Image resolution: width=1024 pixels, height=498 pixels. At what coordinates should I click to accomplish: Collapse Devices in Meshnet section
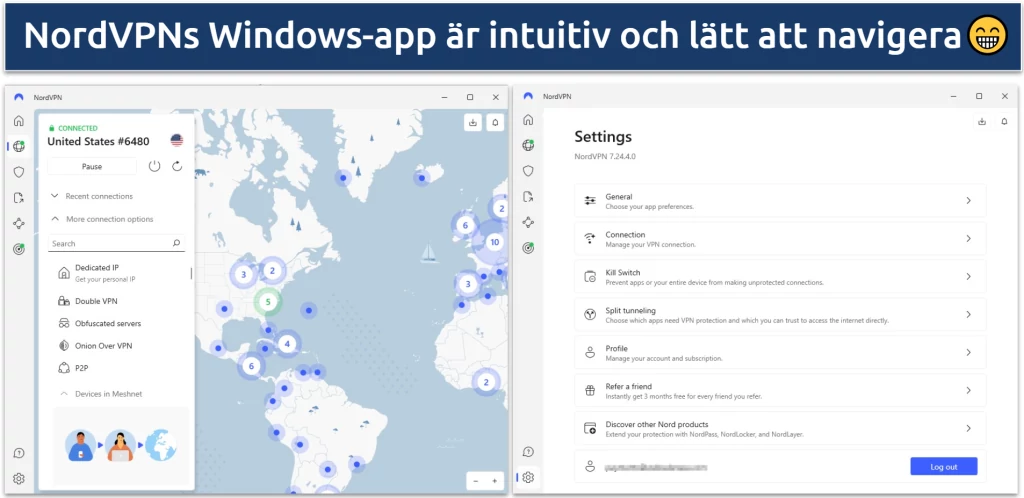[x=101, y=394]
